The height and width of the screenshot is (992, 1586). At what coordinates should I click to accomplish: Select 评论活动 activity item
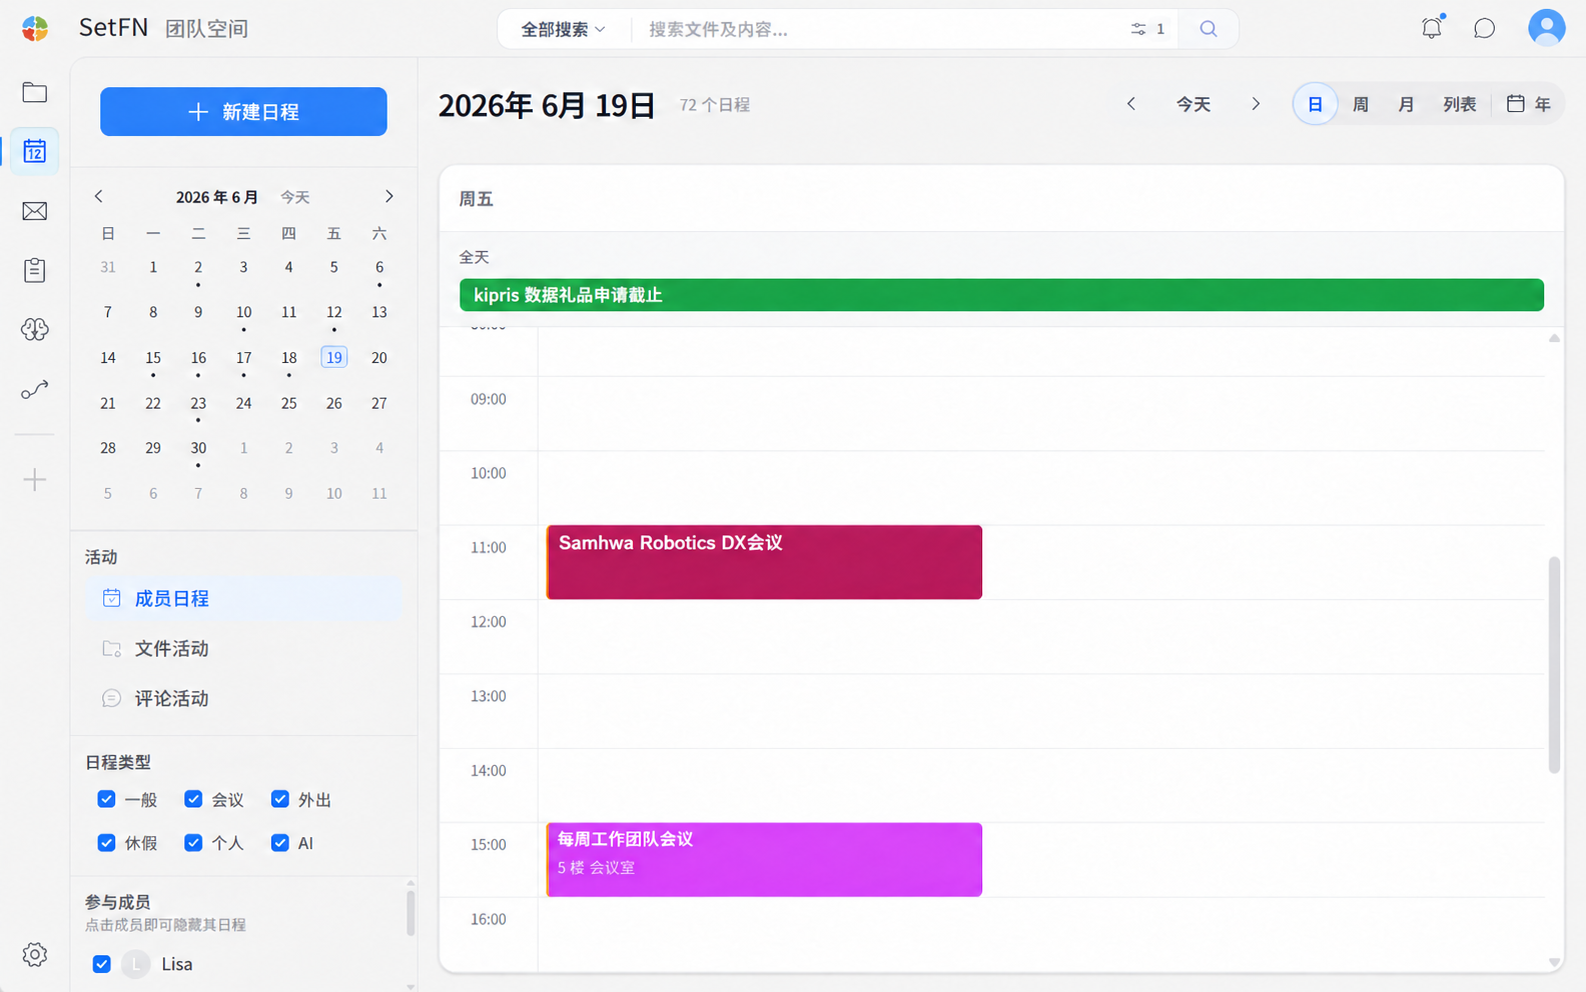[243, 698]
